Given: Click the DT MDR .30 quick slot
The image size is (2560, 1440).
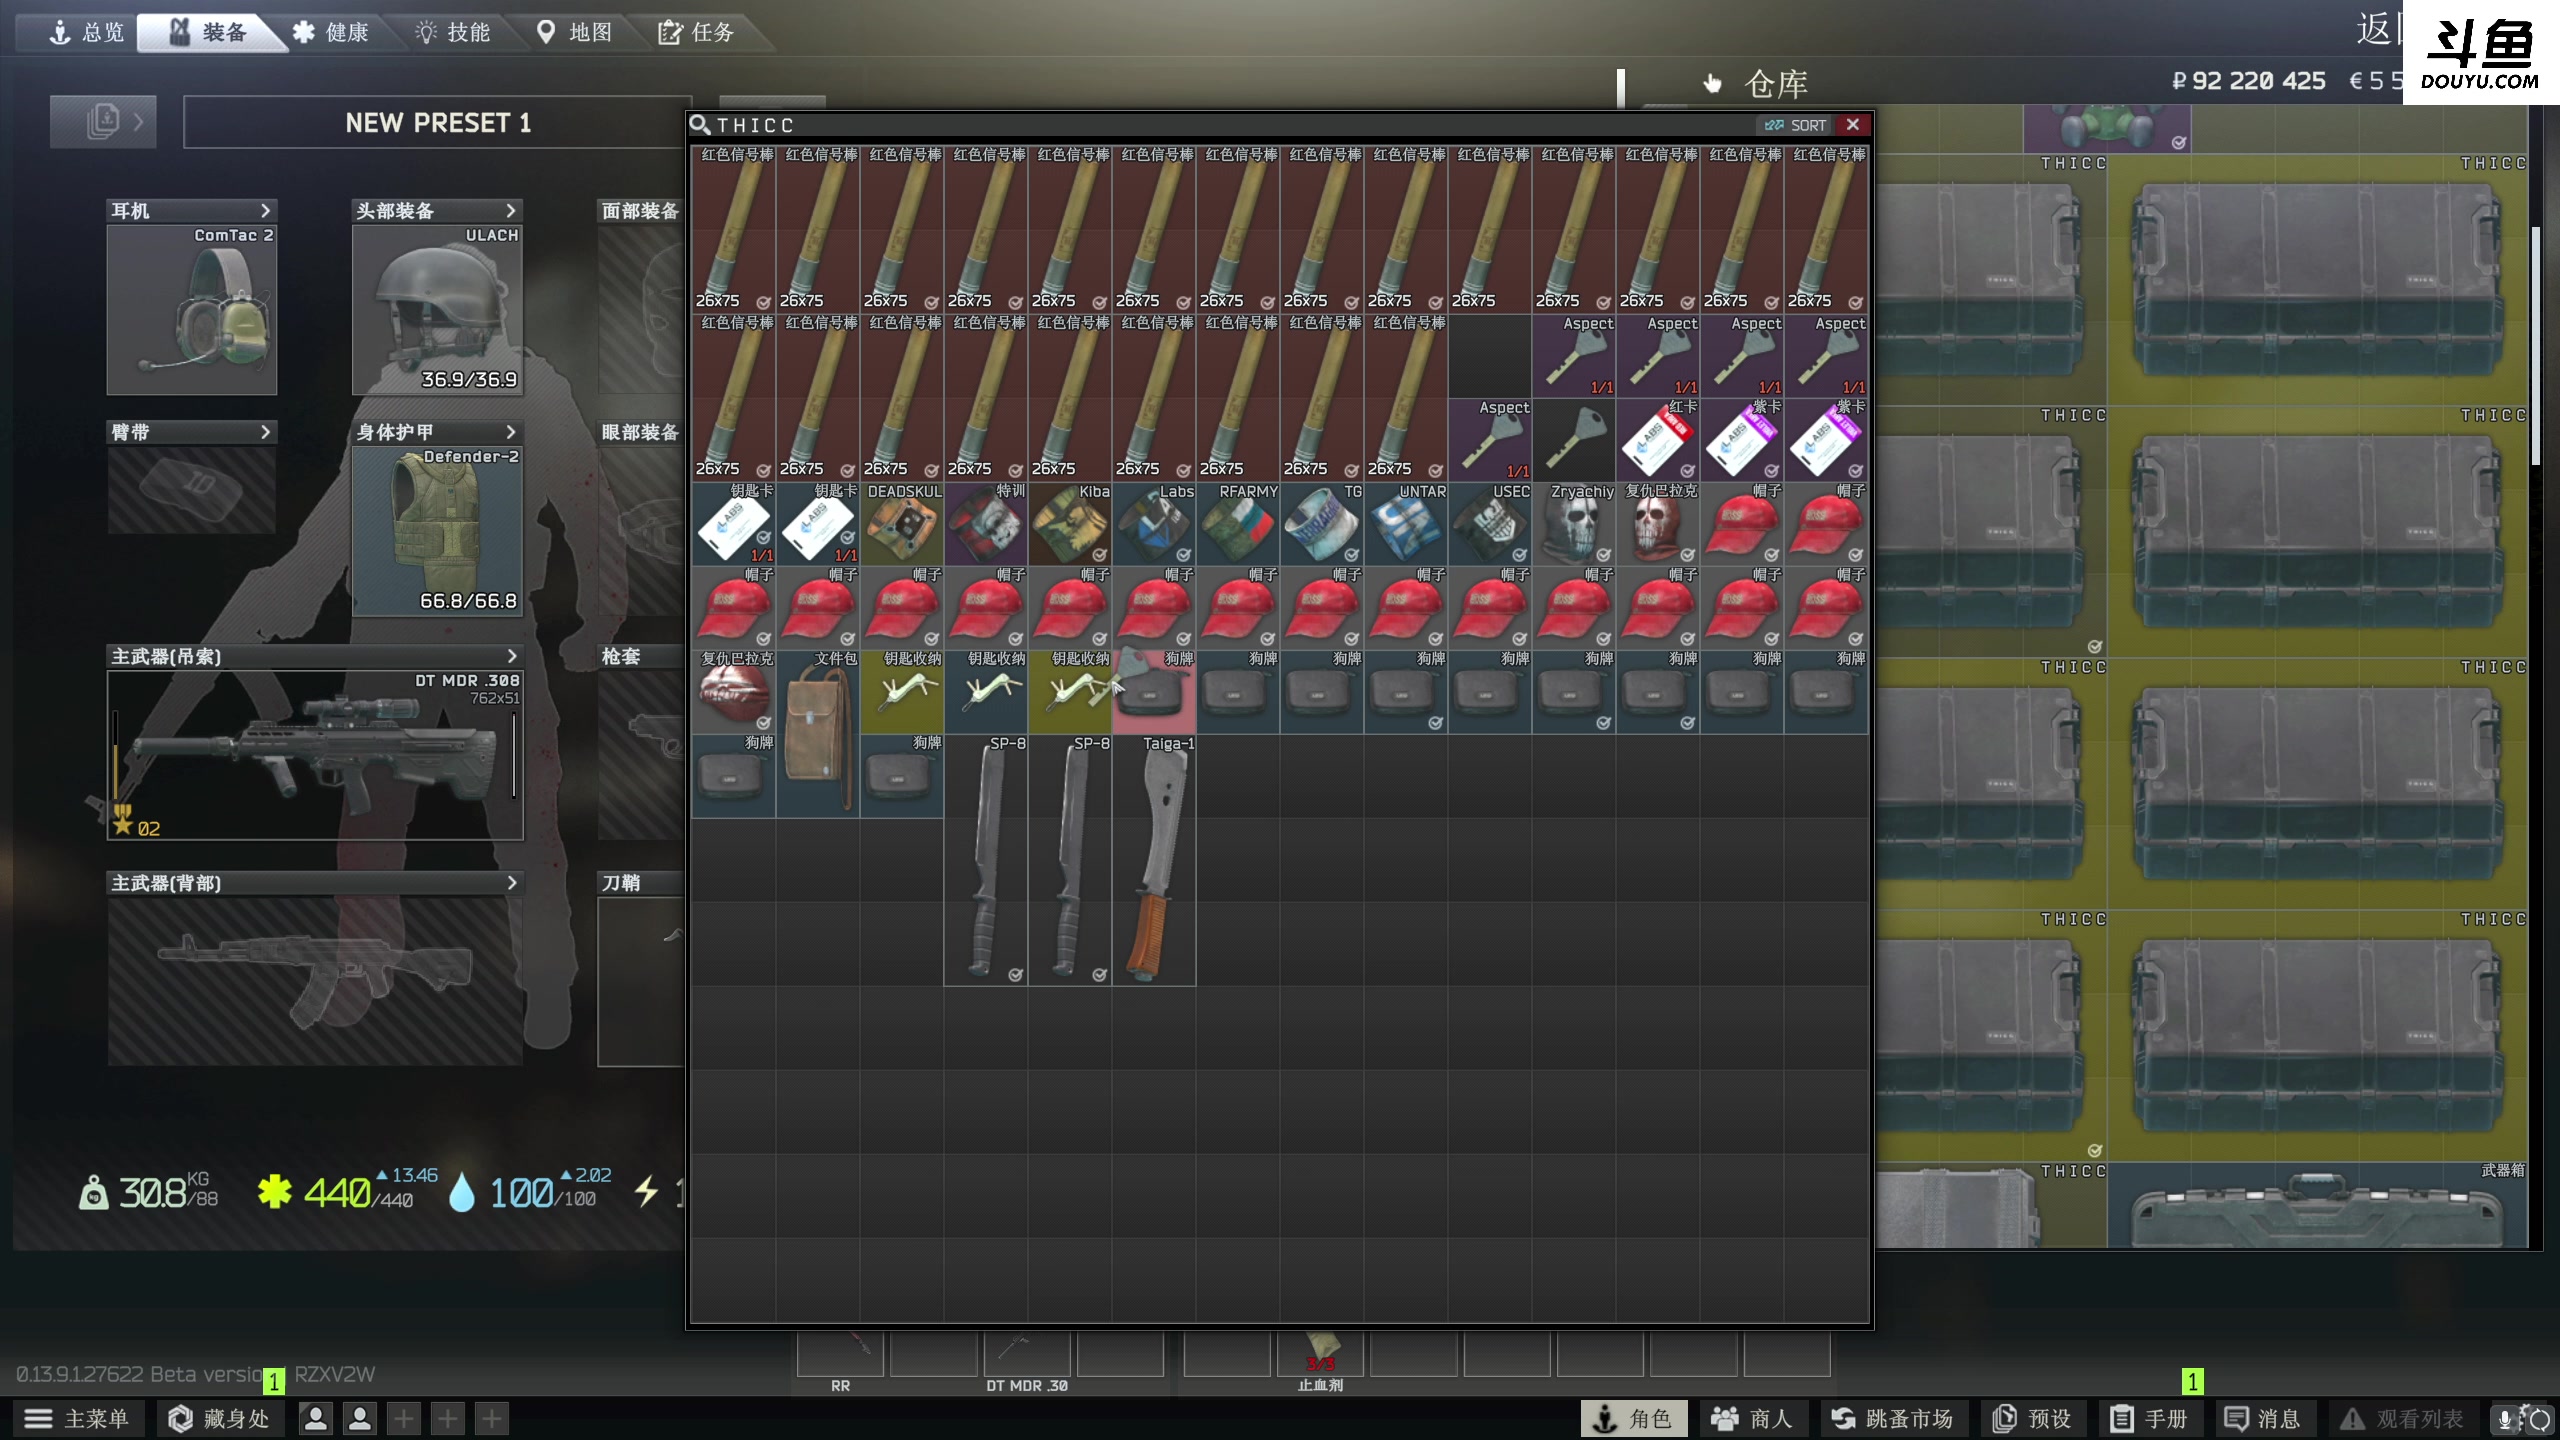Looking at the screenshot, I should 1026,1355.
